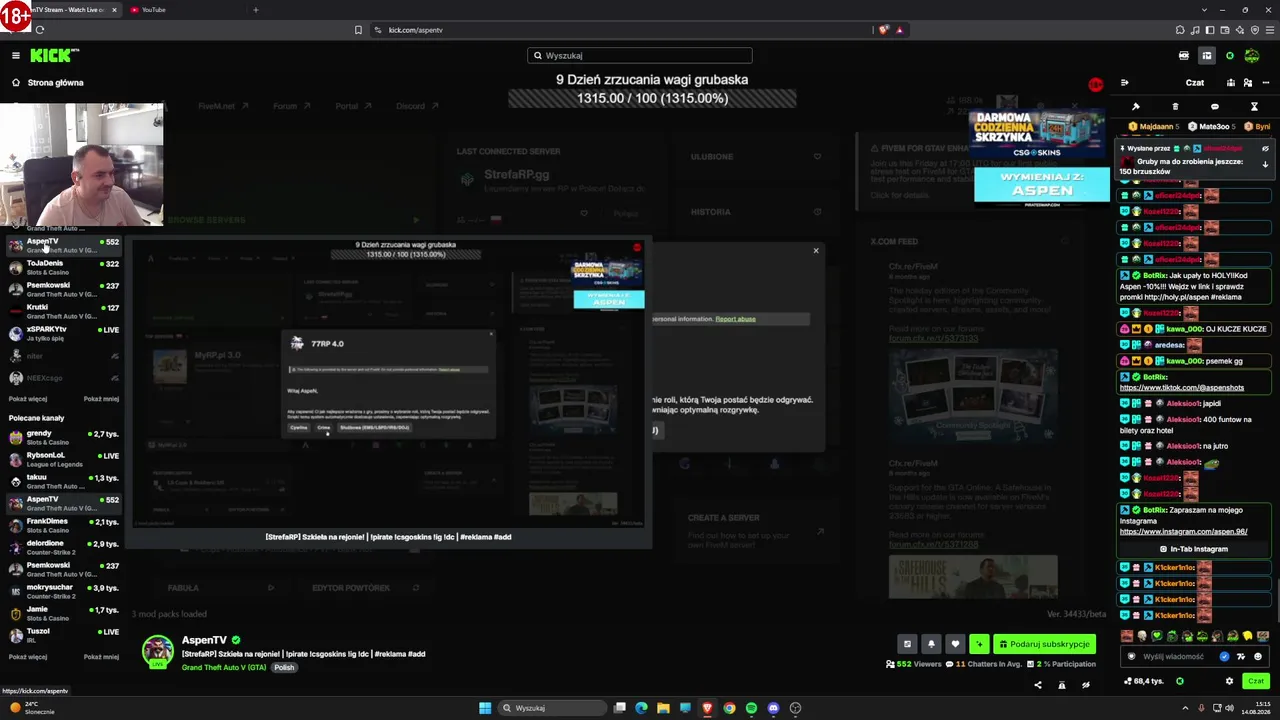The width and height of the screenshot is (1280, 720).
Task: Click the gavel moderation icon
Action: pos(1136,106)
